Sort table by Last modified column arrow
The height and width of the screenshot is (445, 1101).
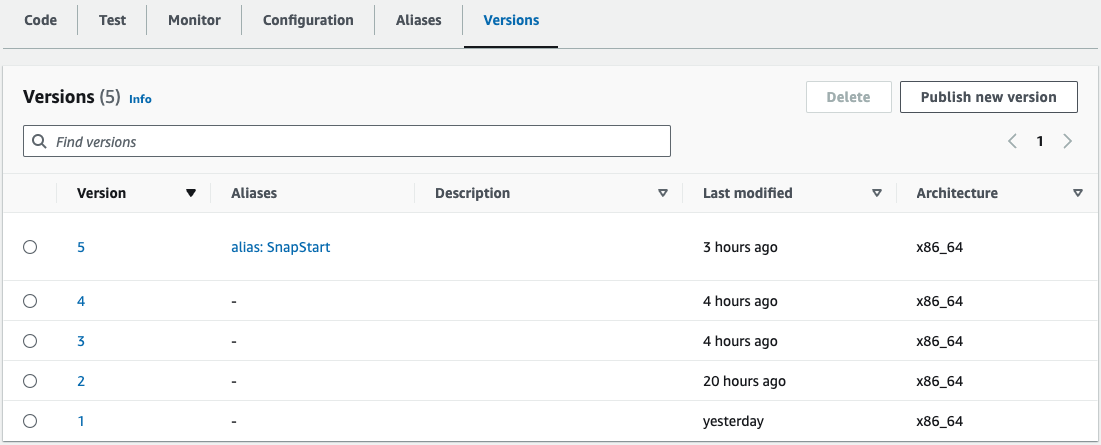(877, 193)
